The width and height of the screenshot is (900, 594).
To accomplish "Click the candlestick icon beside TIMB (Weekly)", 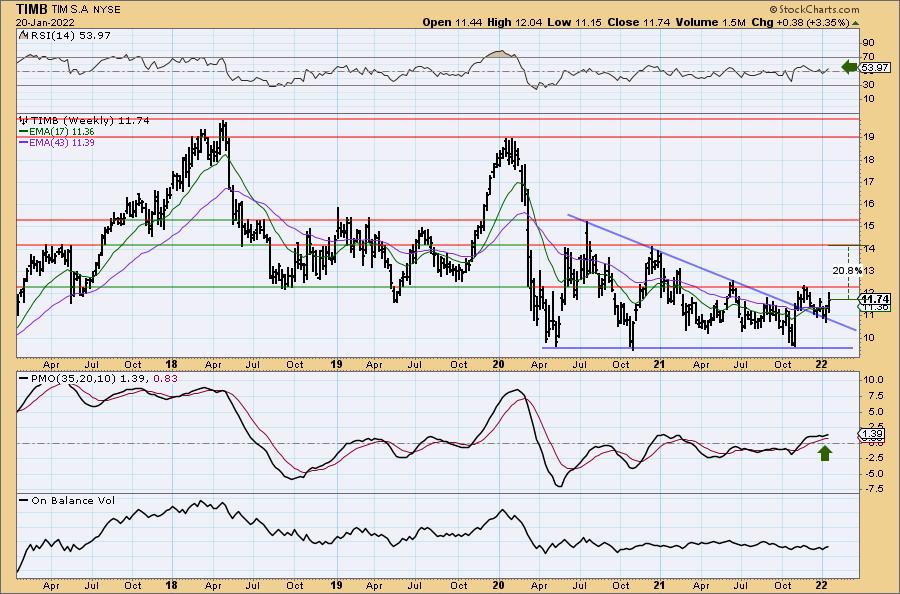I will coord(24,121).
